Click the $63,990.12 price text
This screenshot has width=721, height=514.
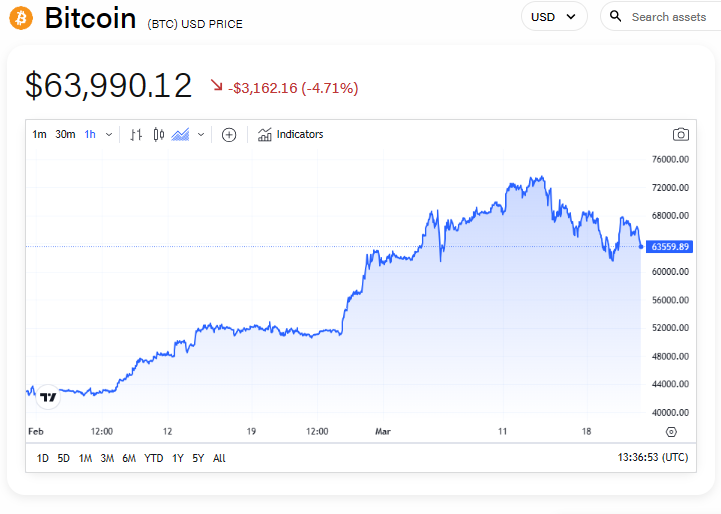pos(109,86)
